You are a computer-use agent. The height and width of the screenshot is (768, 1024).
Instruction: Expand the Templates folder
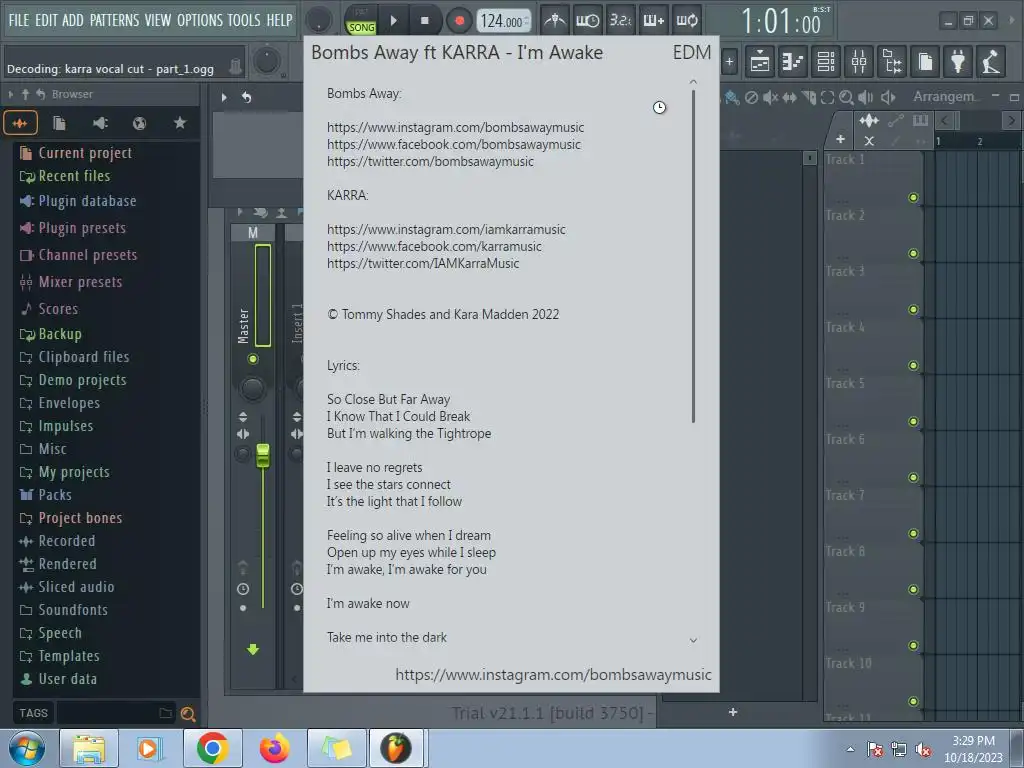[x=59, y=656]
